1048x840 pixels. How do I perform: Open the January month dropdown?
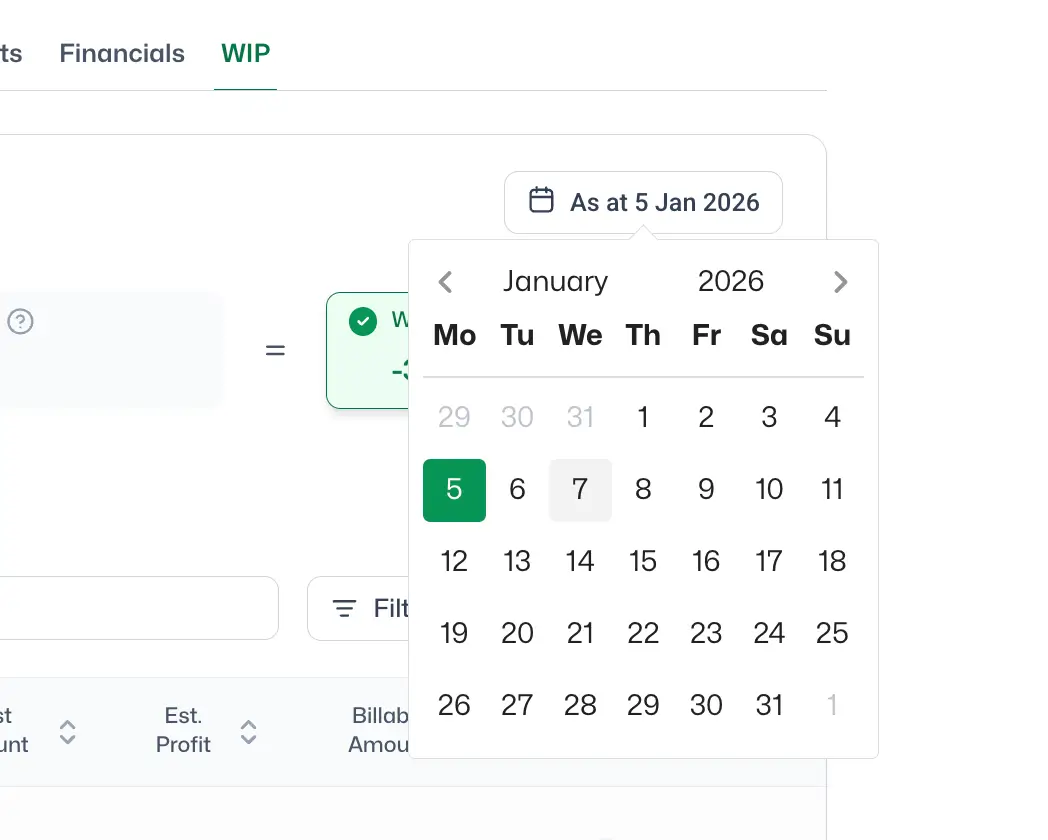[x=555, y=281]
